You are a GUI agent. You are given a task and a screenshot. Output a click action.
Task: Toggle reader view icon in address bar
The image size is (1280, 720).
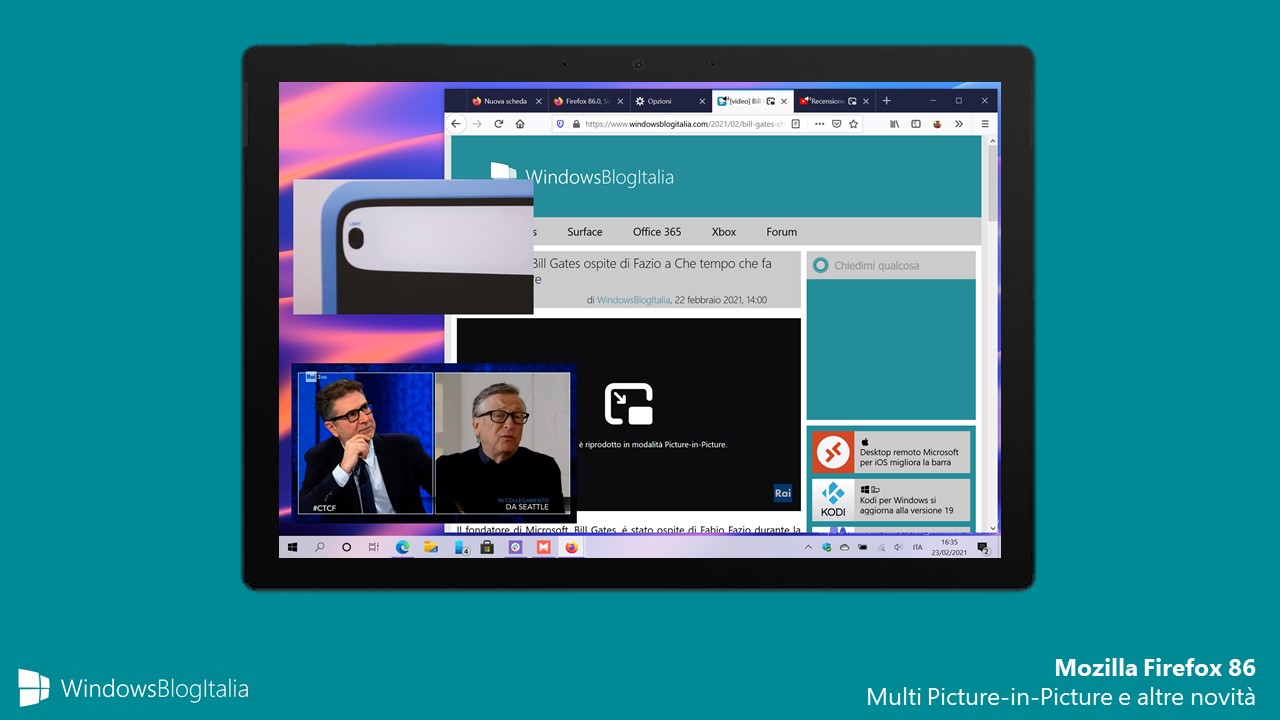(x=795, y=124)
